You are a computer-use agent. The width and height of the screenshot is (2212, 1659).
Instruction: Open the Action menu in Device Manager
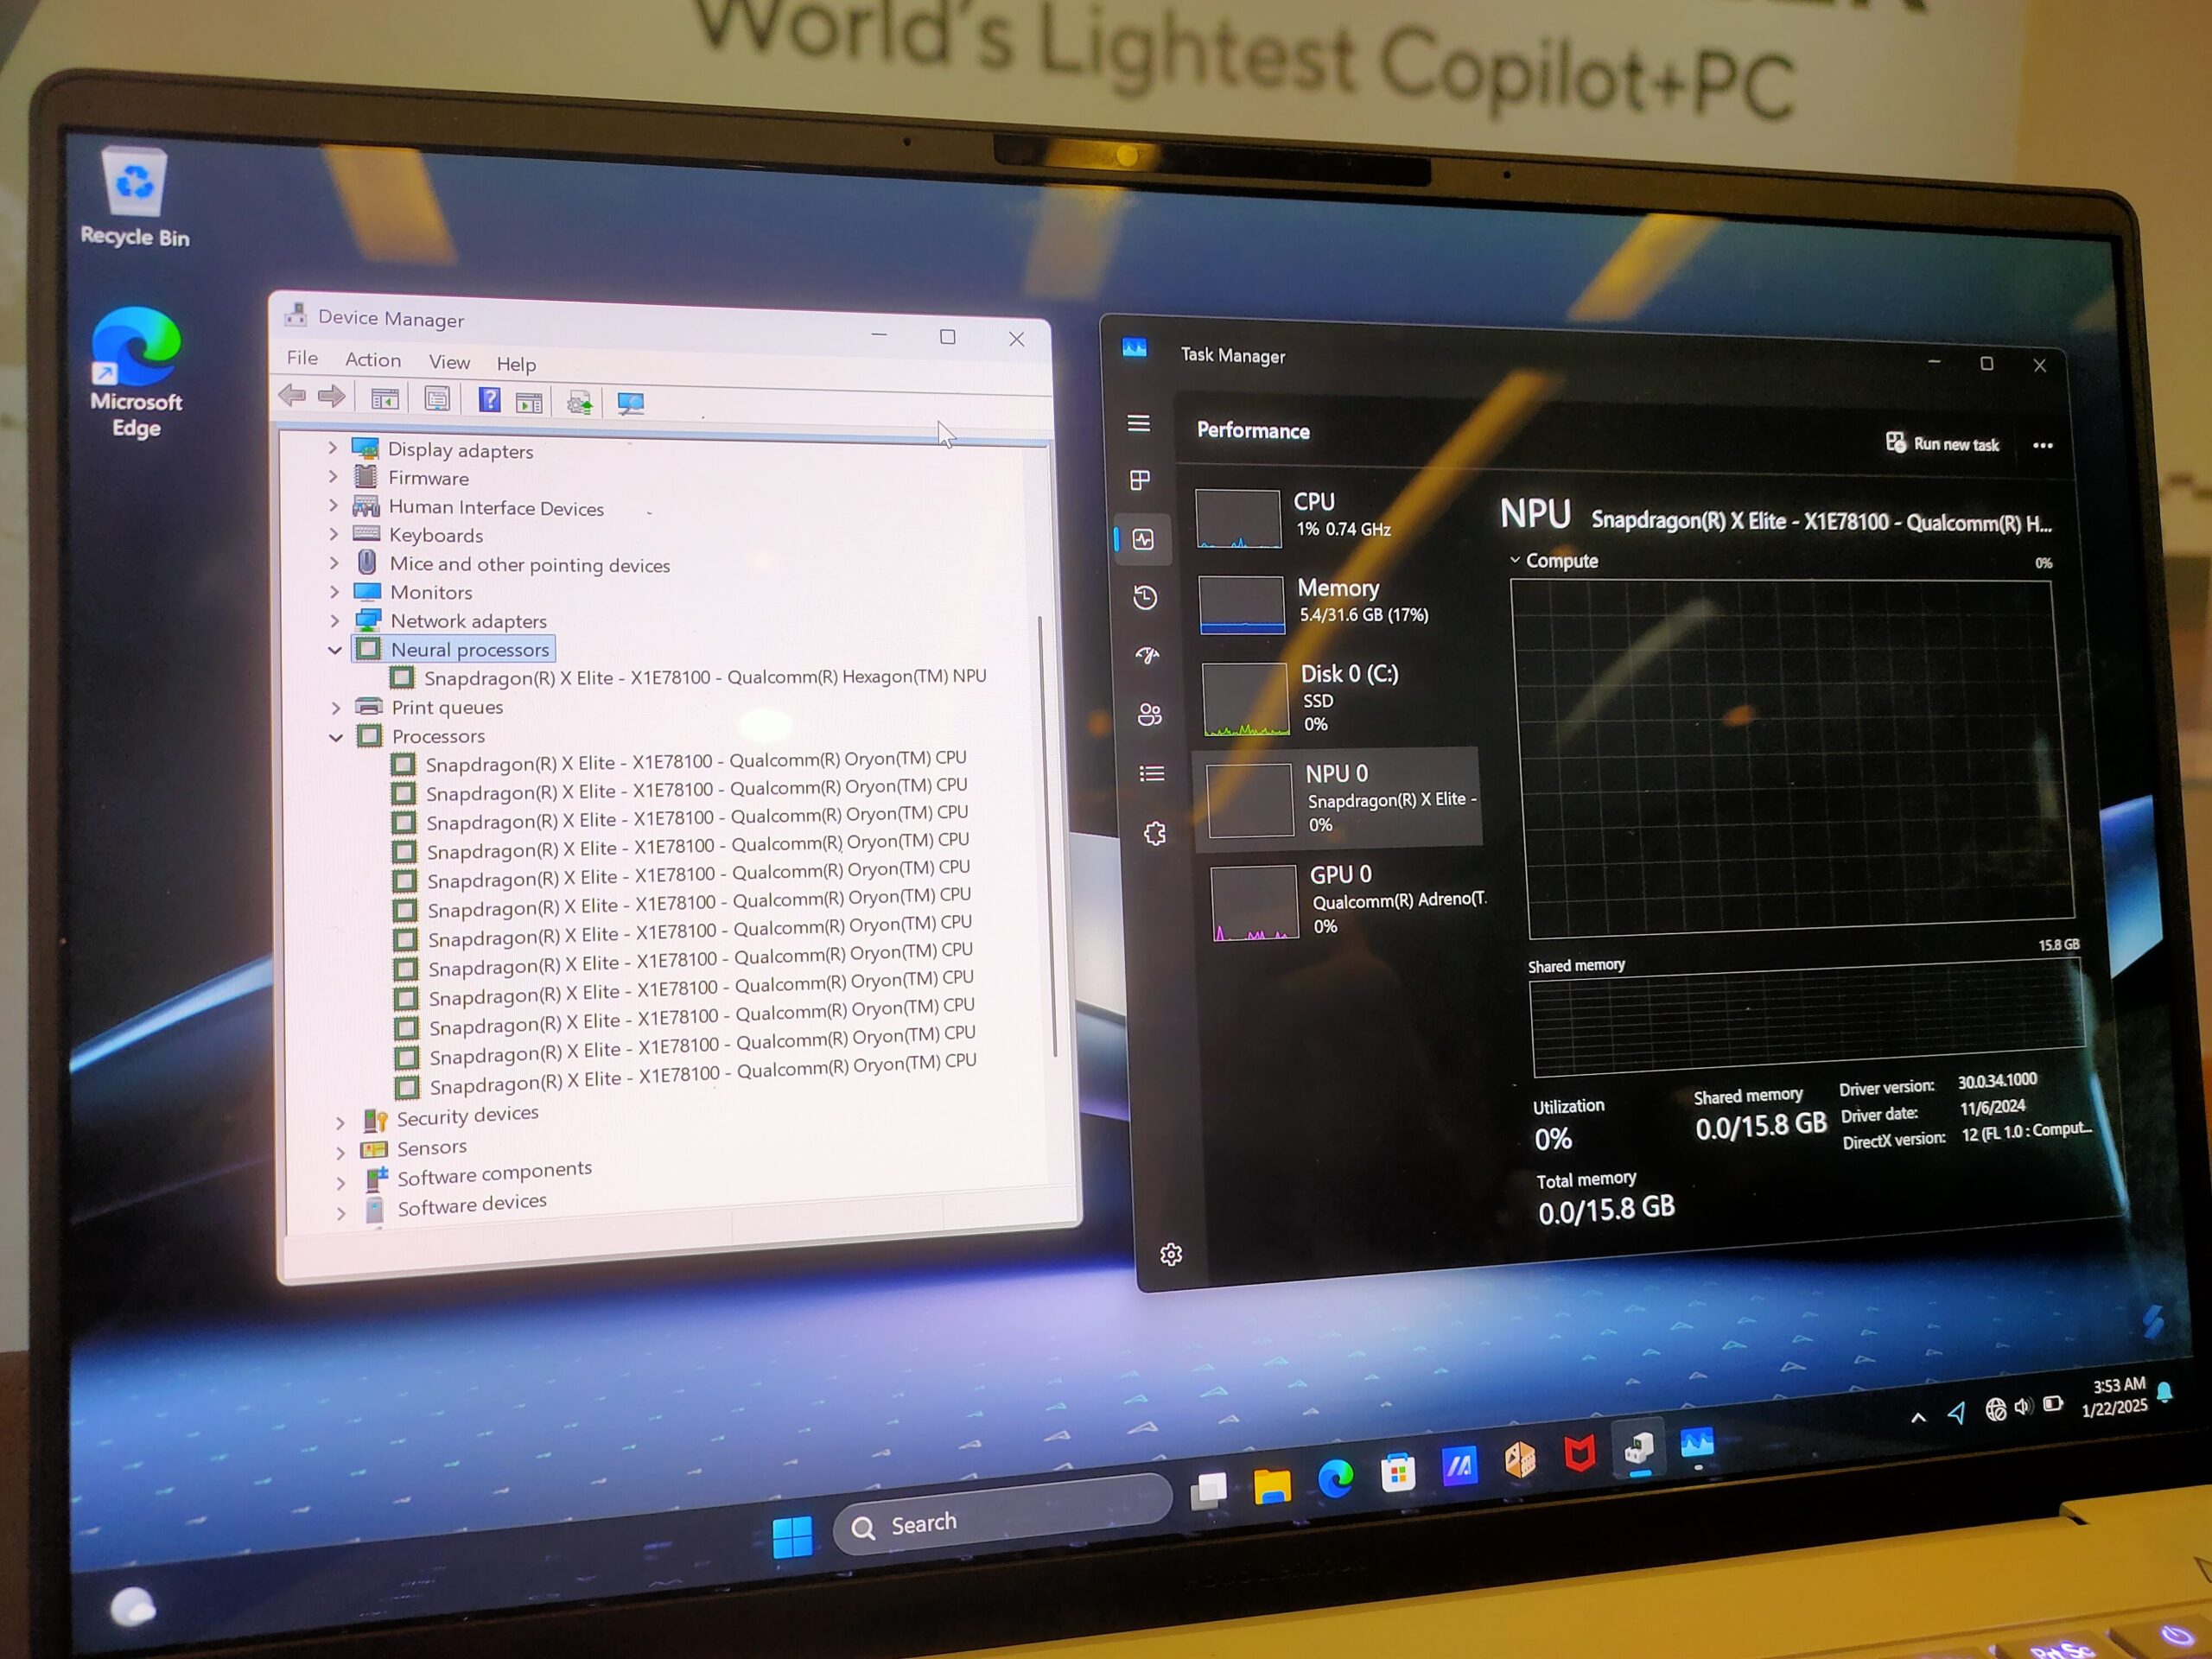click(373, 360)
